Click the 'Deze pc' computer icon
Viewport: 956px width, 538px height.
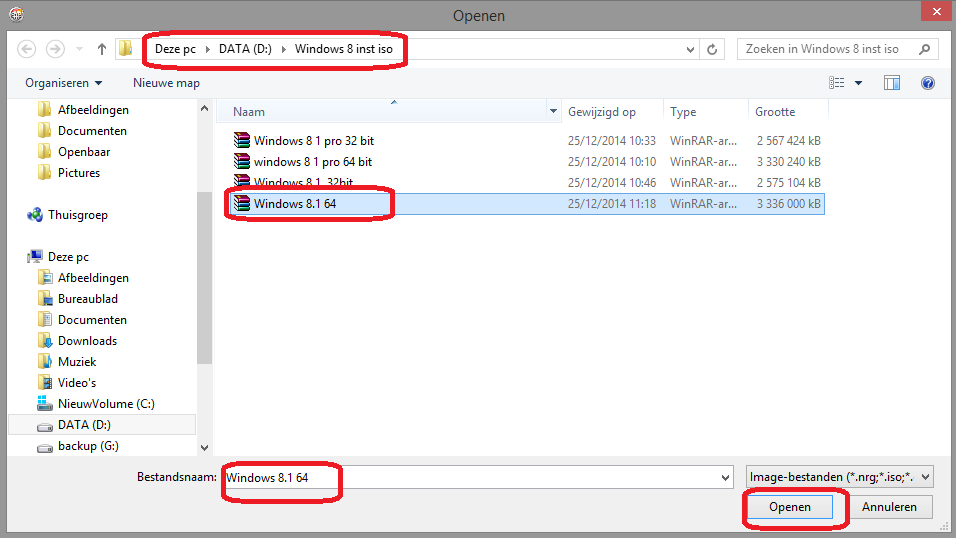[35, 257]
